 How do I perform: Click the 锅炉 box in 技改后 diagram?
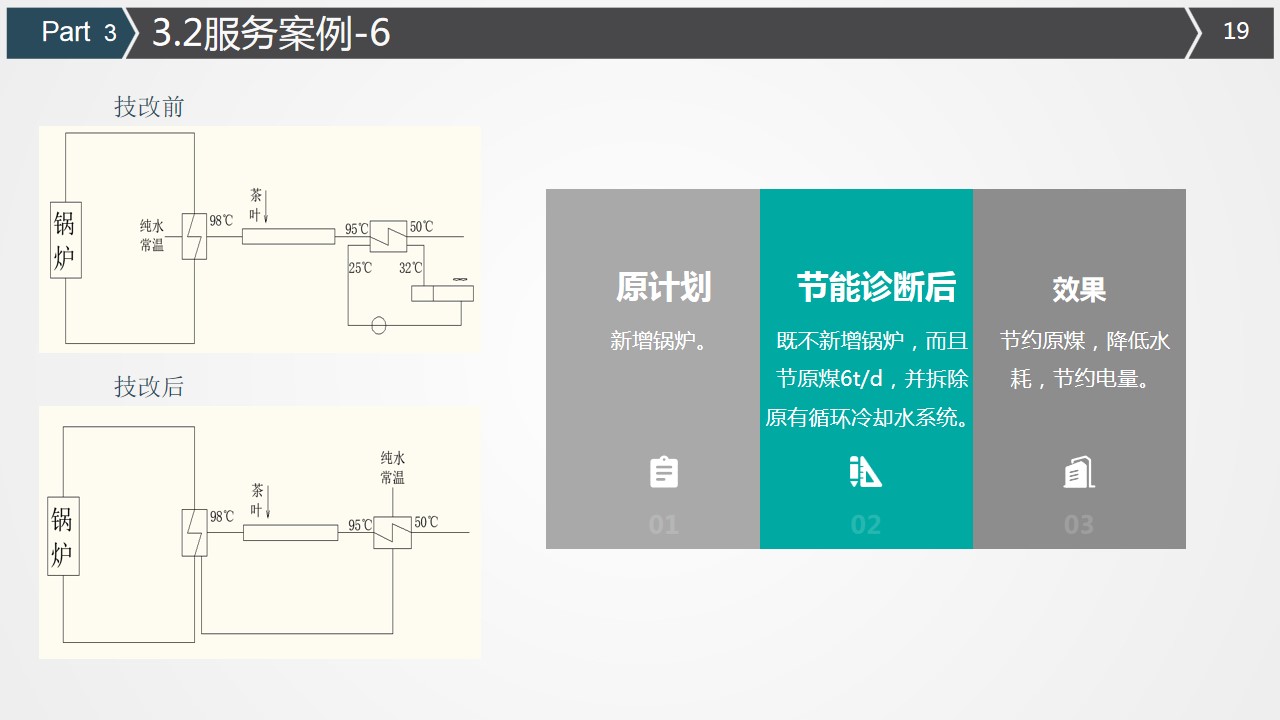[63, 537]
